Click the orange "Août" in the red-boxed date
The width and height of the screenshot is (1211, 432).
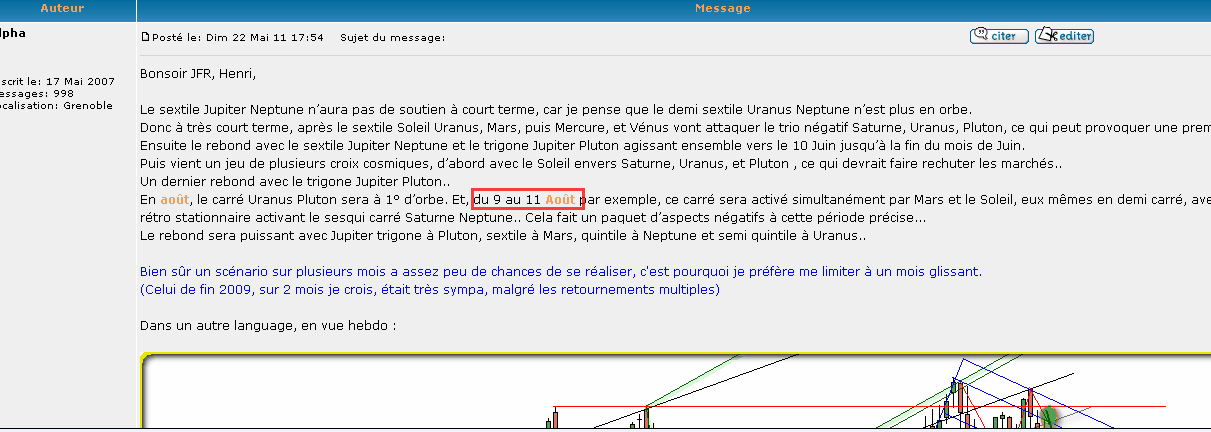tap(563, 200)
